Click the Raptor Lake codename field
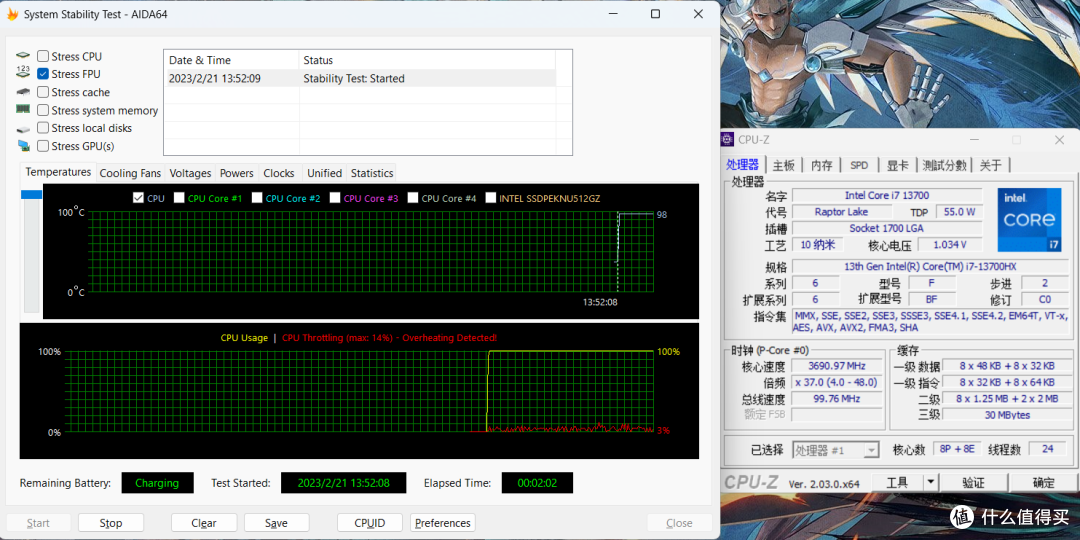Image resolution: width=1080 pixels, height=540 pixels. tap(841, 211)
